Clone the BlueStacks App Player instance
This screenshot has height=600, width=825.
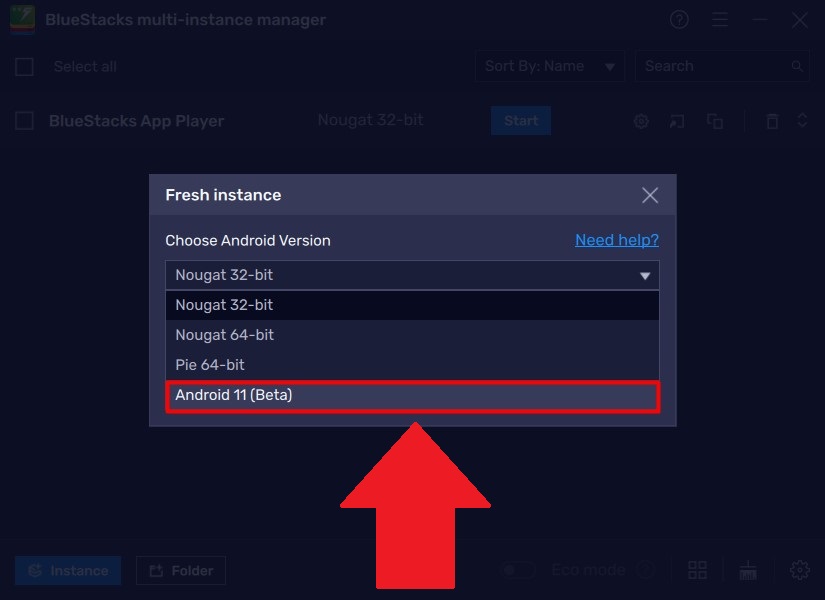coord(714,120)
